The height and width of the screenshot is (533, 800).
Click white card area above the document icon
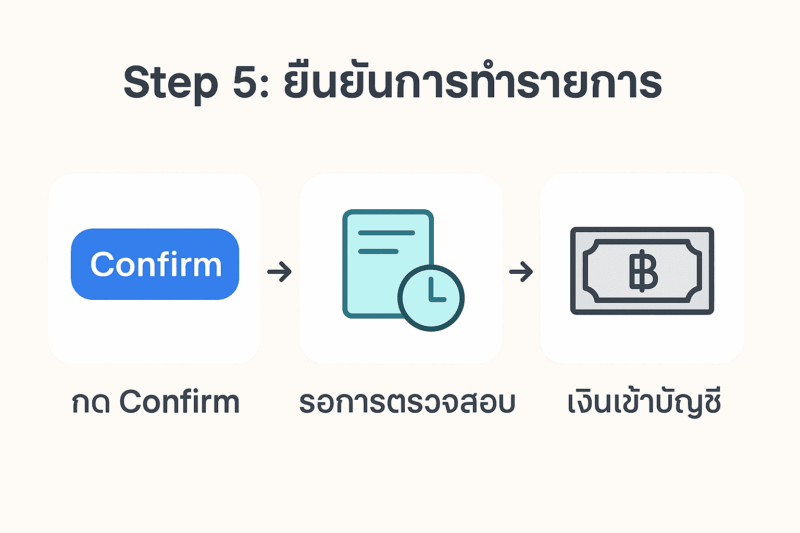400,190
